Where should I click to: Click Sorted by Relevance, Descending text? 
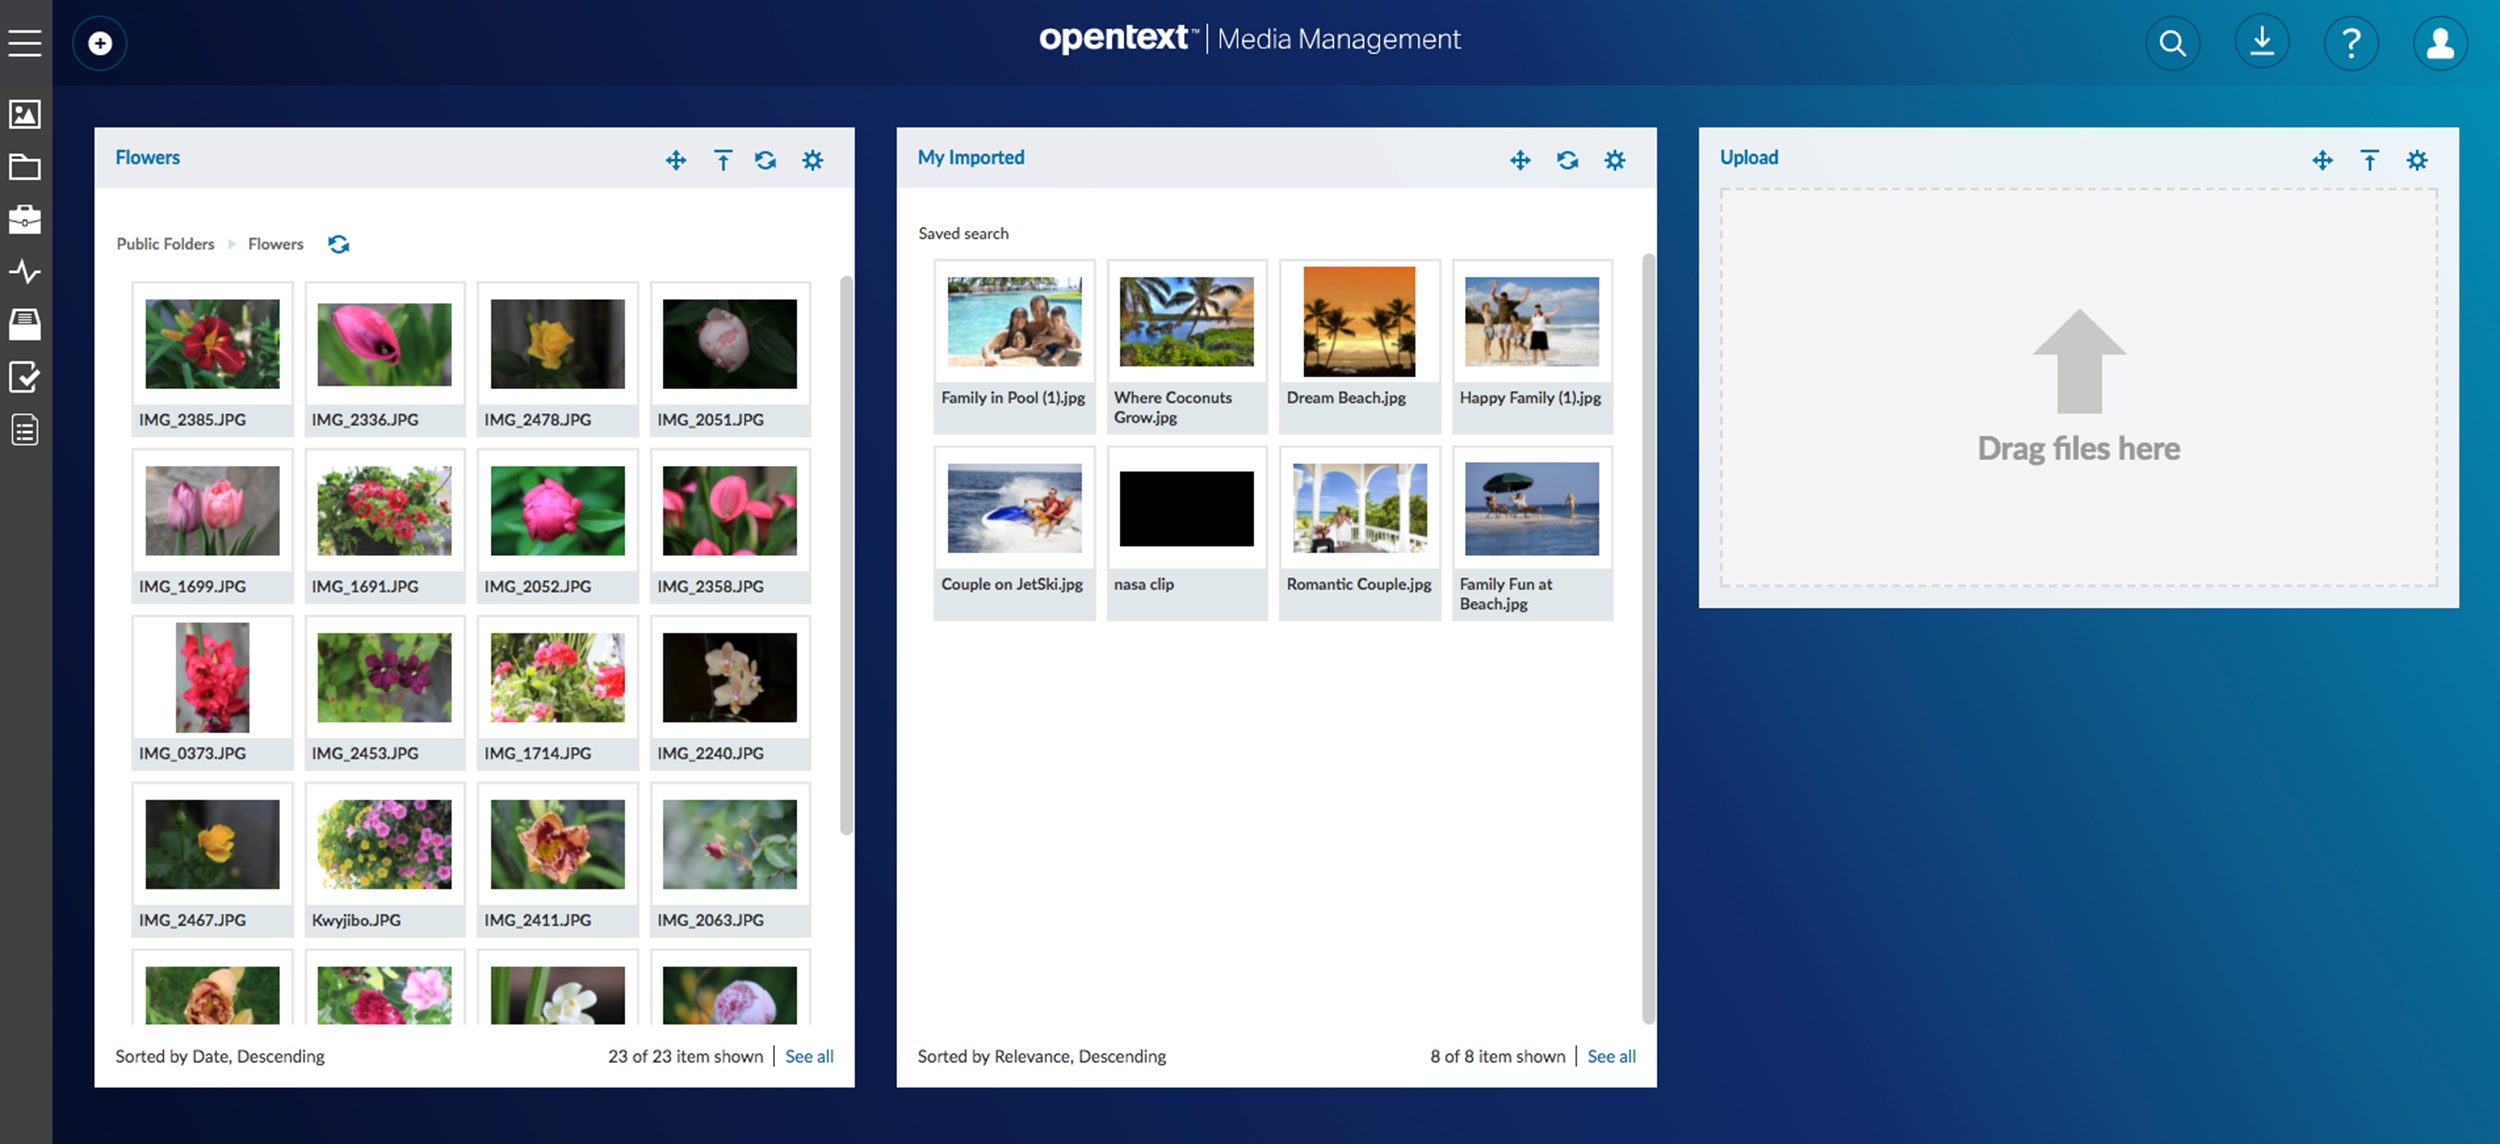1042,1056
